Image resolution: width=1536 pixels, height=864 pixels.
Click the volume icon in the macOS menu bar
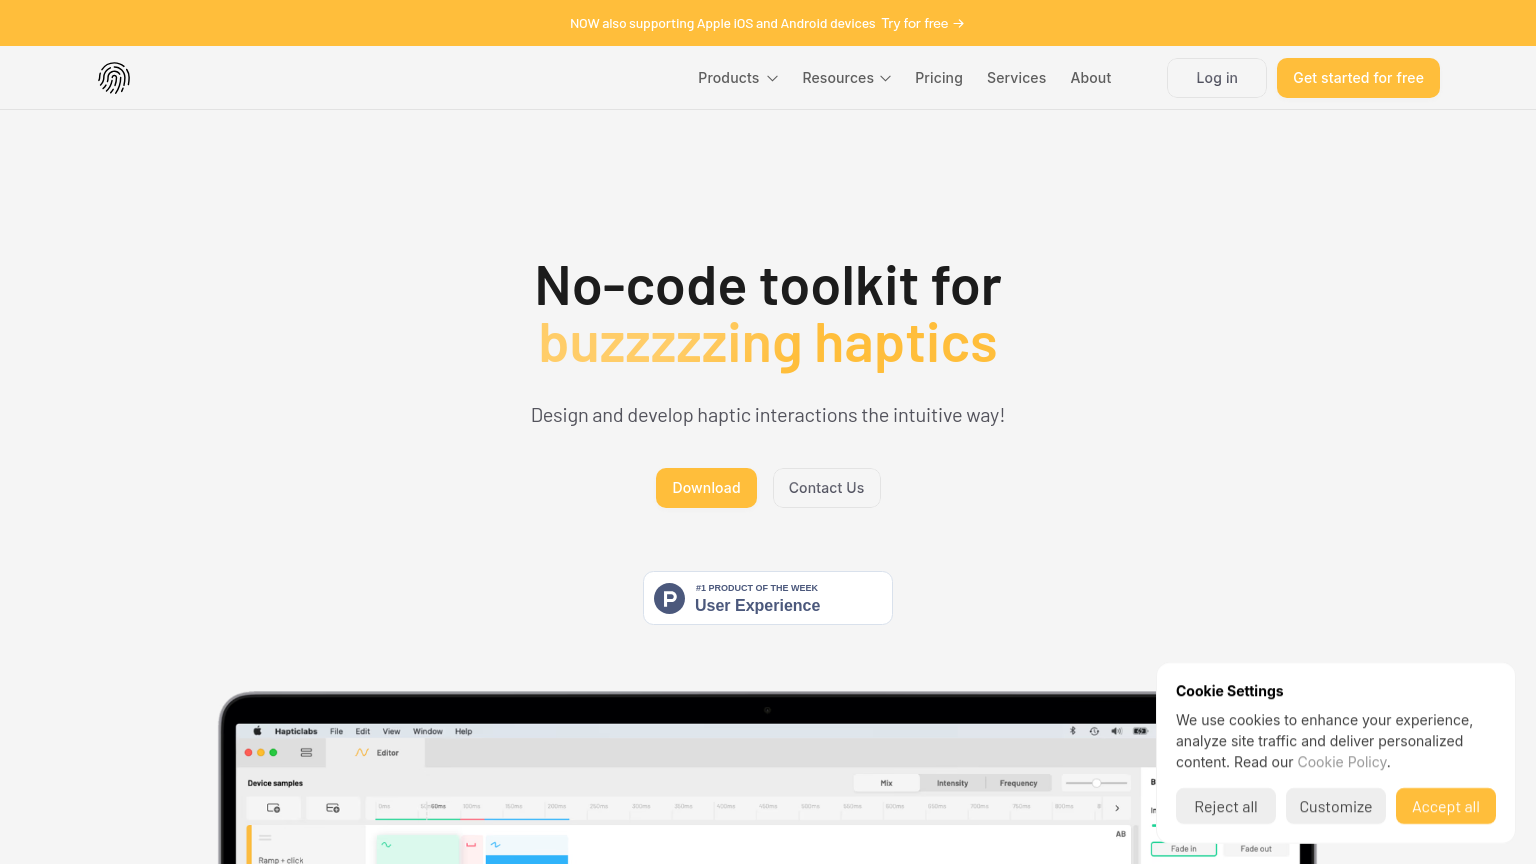[1116, 731]
